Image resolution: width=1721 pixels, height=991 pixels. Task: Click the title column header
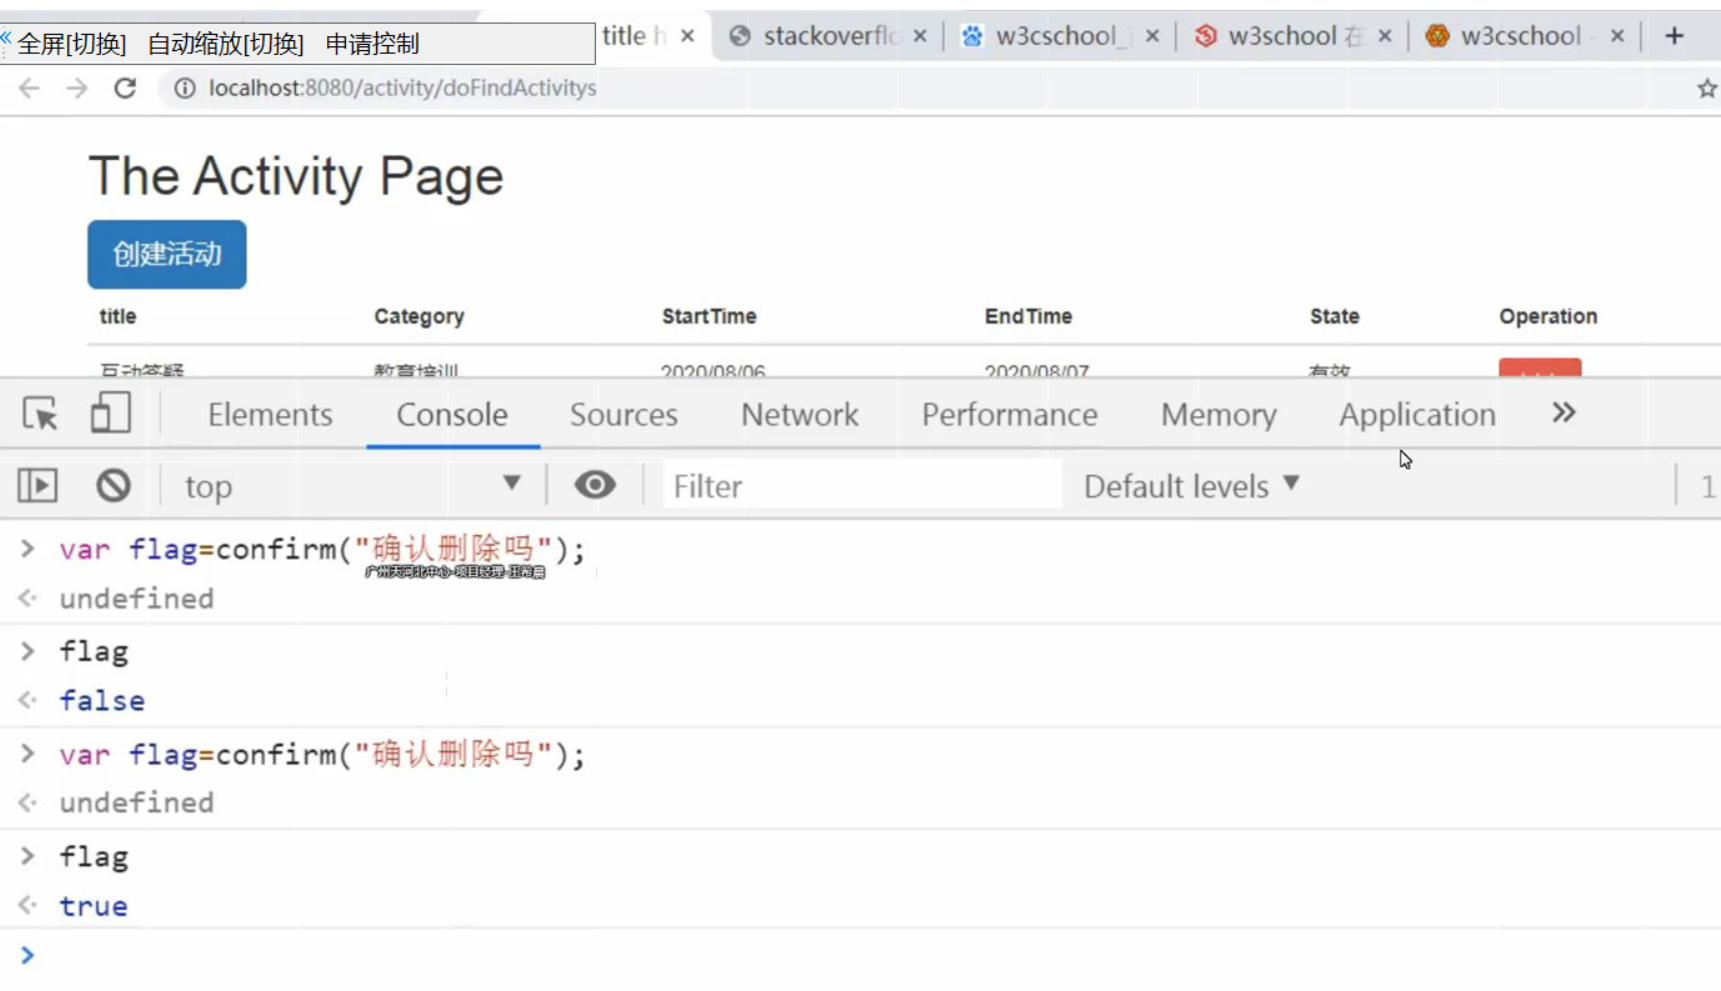click(117, 317)
